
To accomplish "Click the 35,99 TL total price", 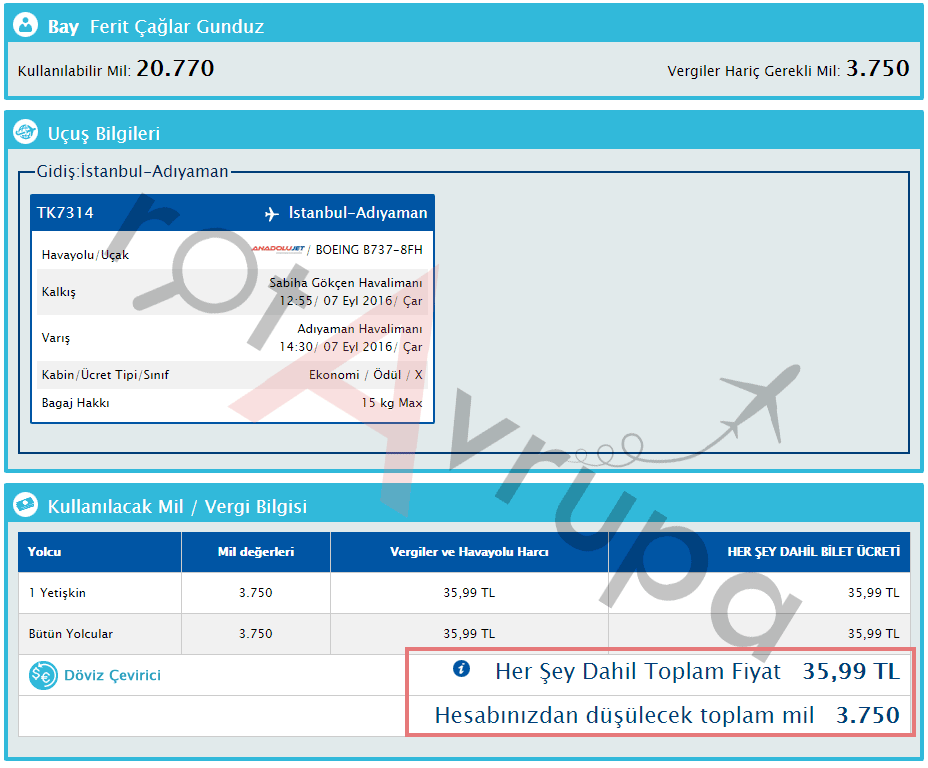I will click(x=850, y=671).
